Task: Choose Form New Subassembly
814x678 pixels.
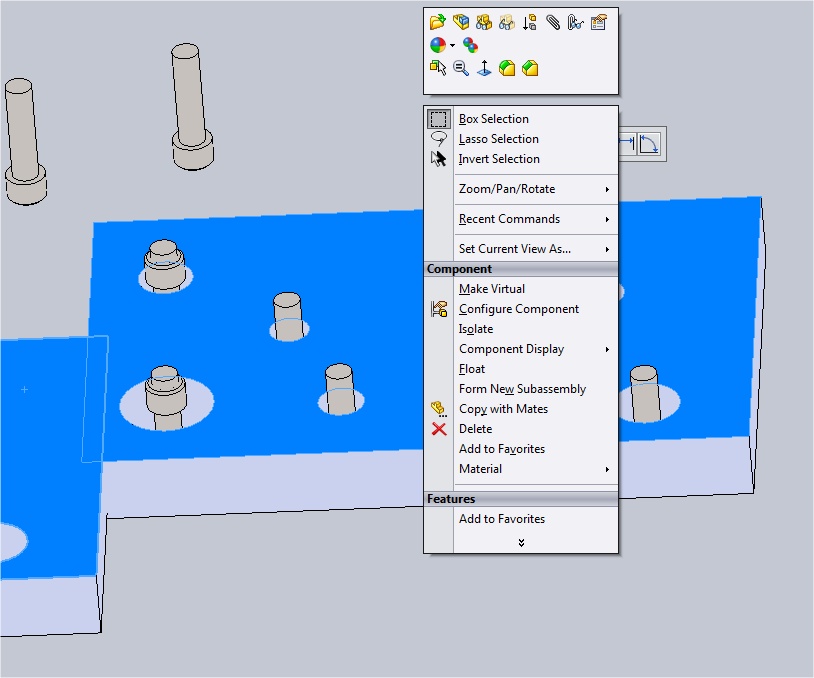Action: 521,389
